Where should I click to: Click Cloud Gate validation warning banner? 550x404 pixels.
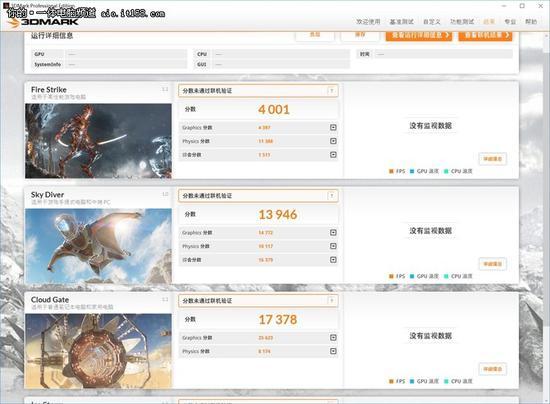[258, 301]
